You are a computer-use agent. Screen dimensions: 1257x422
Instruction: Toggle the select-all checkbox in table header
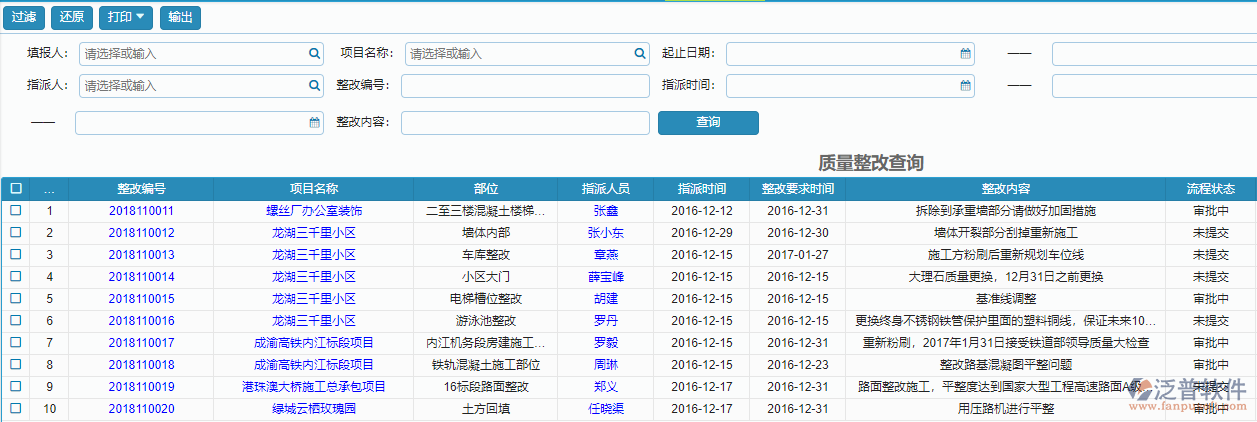pos(15,188)
